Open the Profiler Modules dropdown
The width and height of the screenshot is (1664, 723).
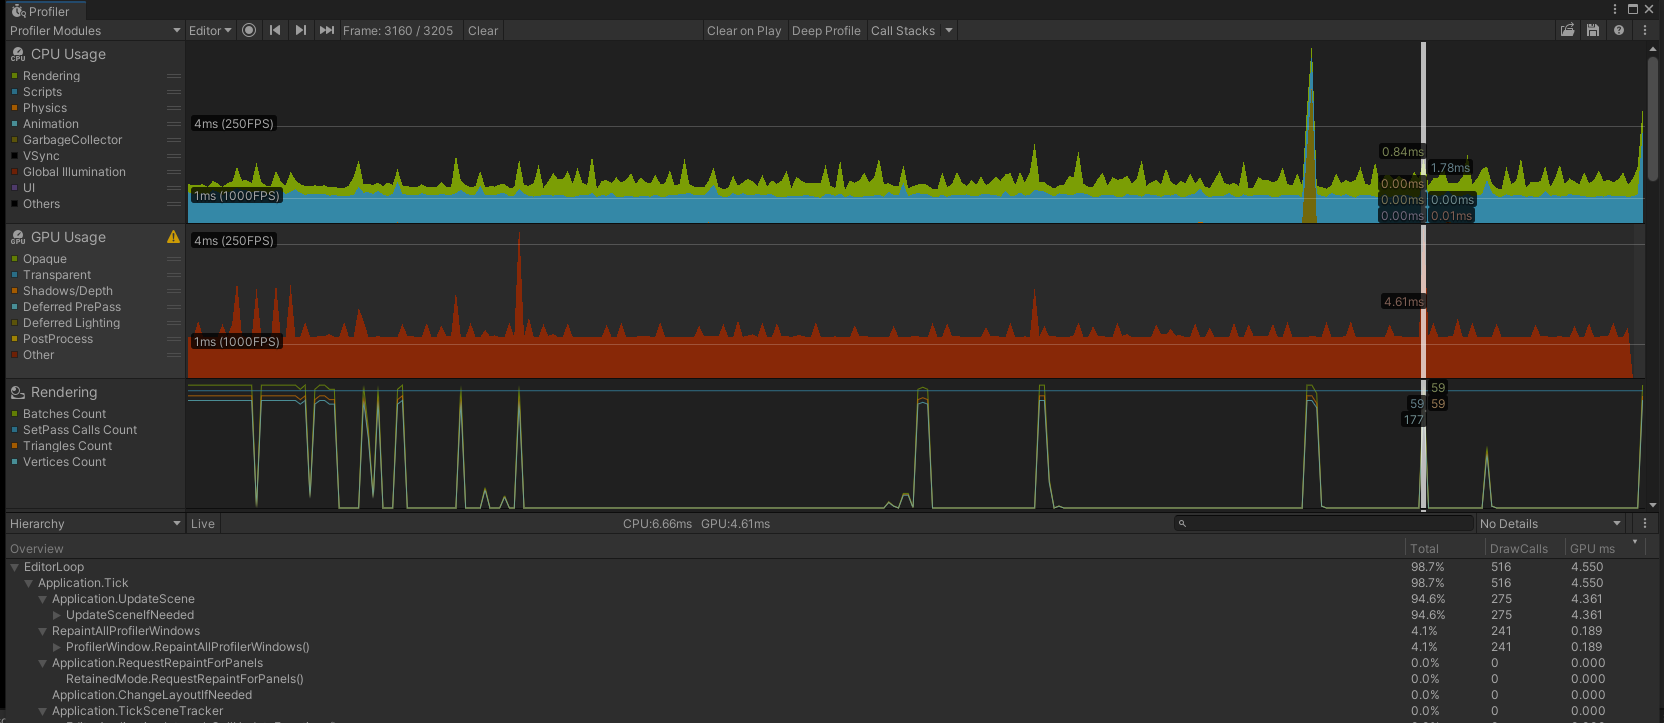pos(95,30)
